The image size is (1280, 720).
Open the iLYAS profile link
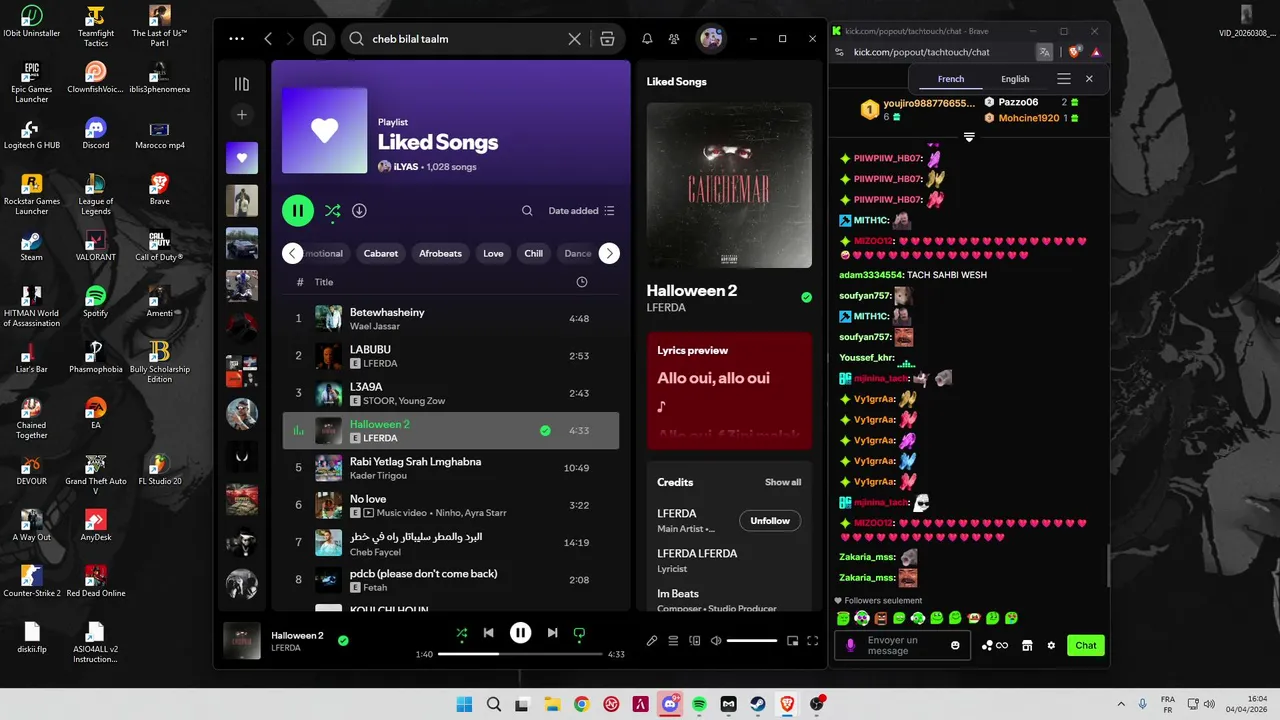[x=405, y=167]
